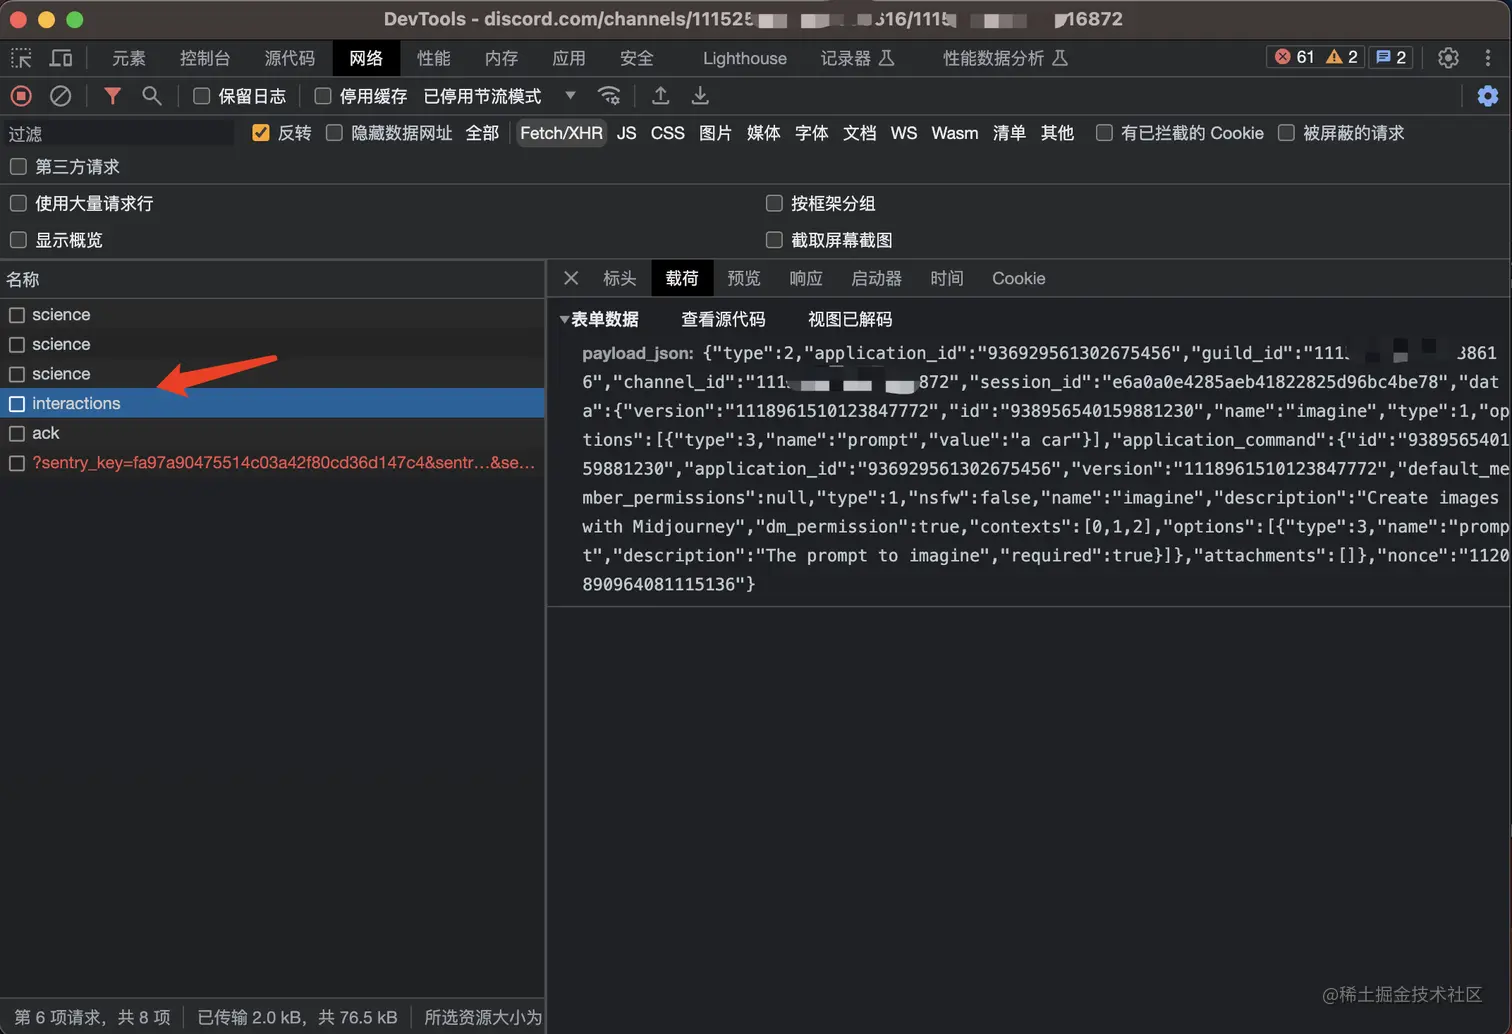Image resolution: width=1512 pixels, height=1034 pixels.
Task: Enable the 保留日志 checkbox
Action: pyautogui.click(x=201, y=96)
